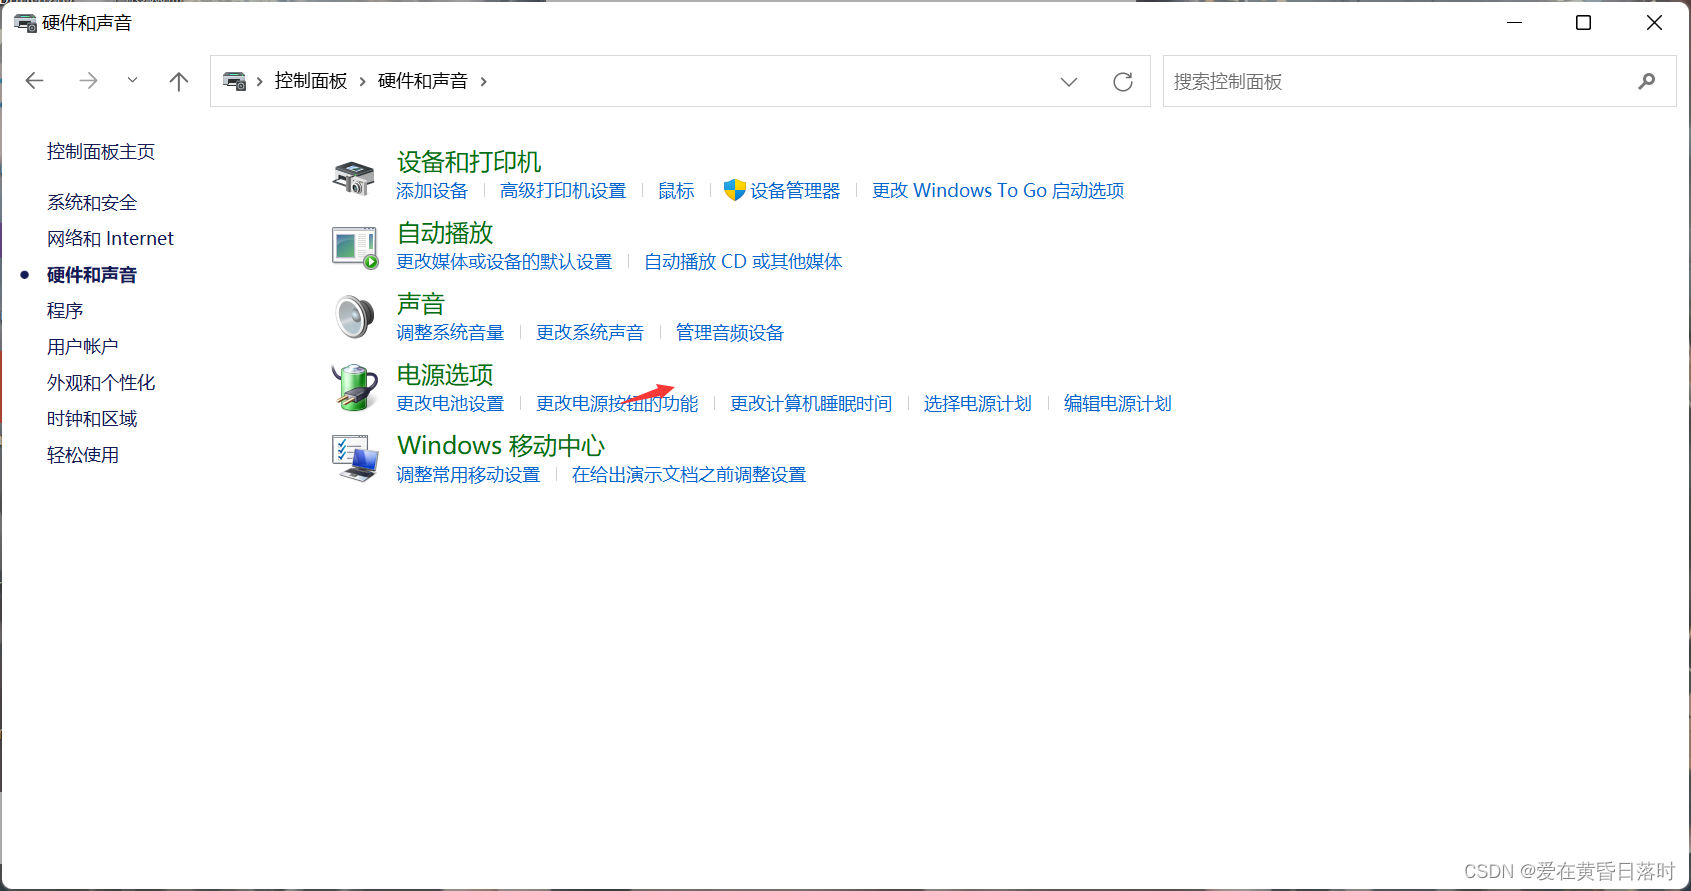This screenshot has width=1691, height=891.
Task: Expand the chevron before 控制面板 breadcrumb
Action: click(259, 81)
